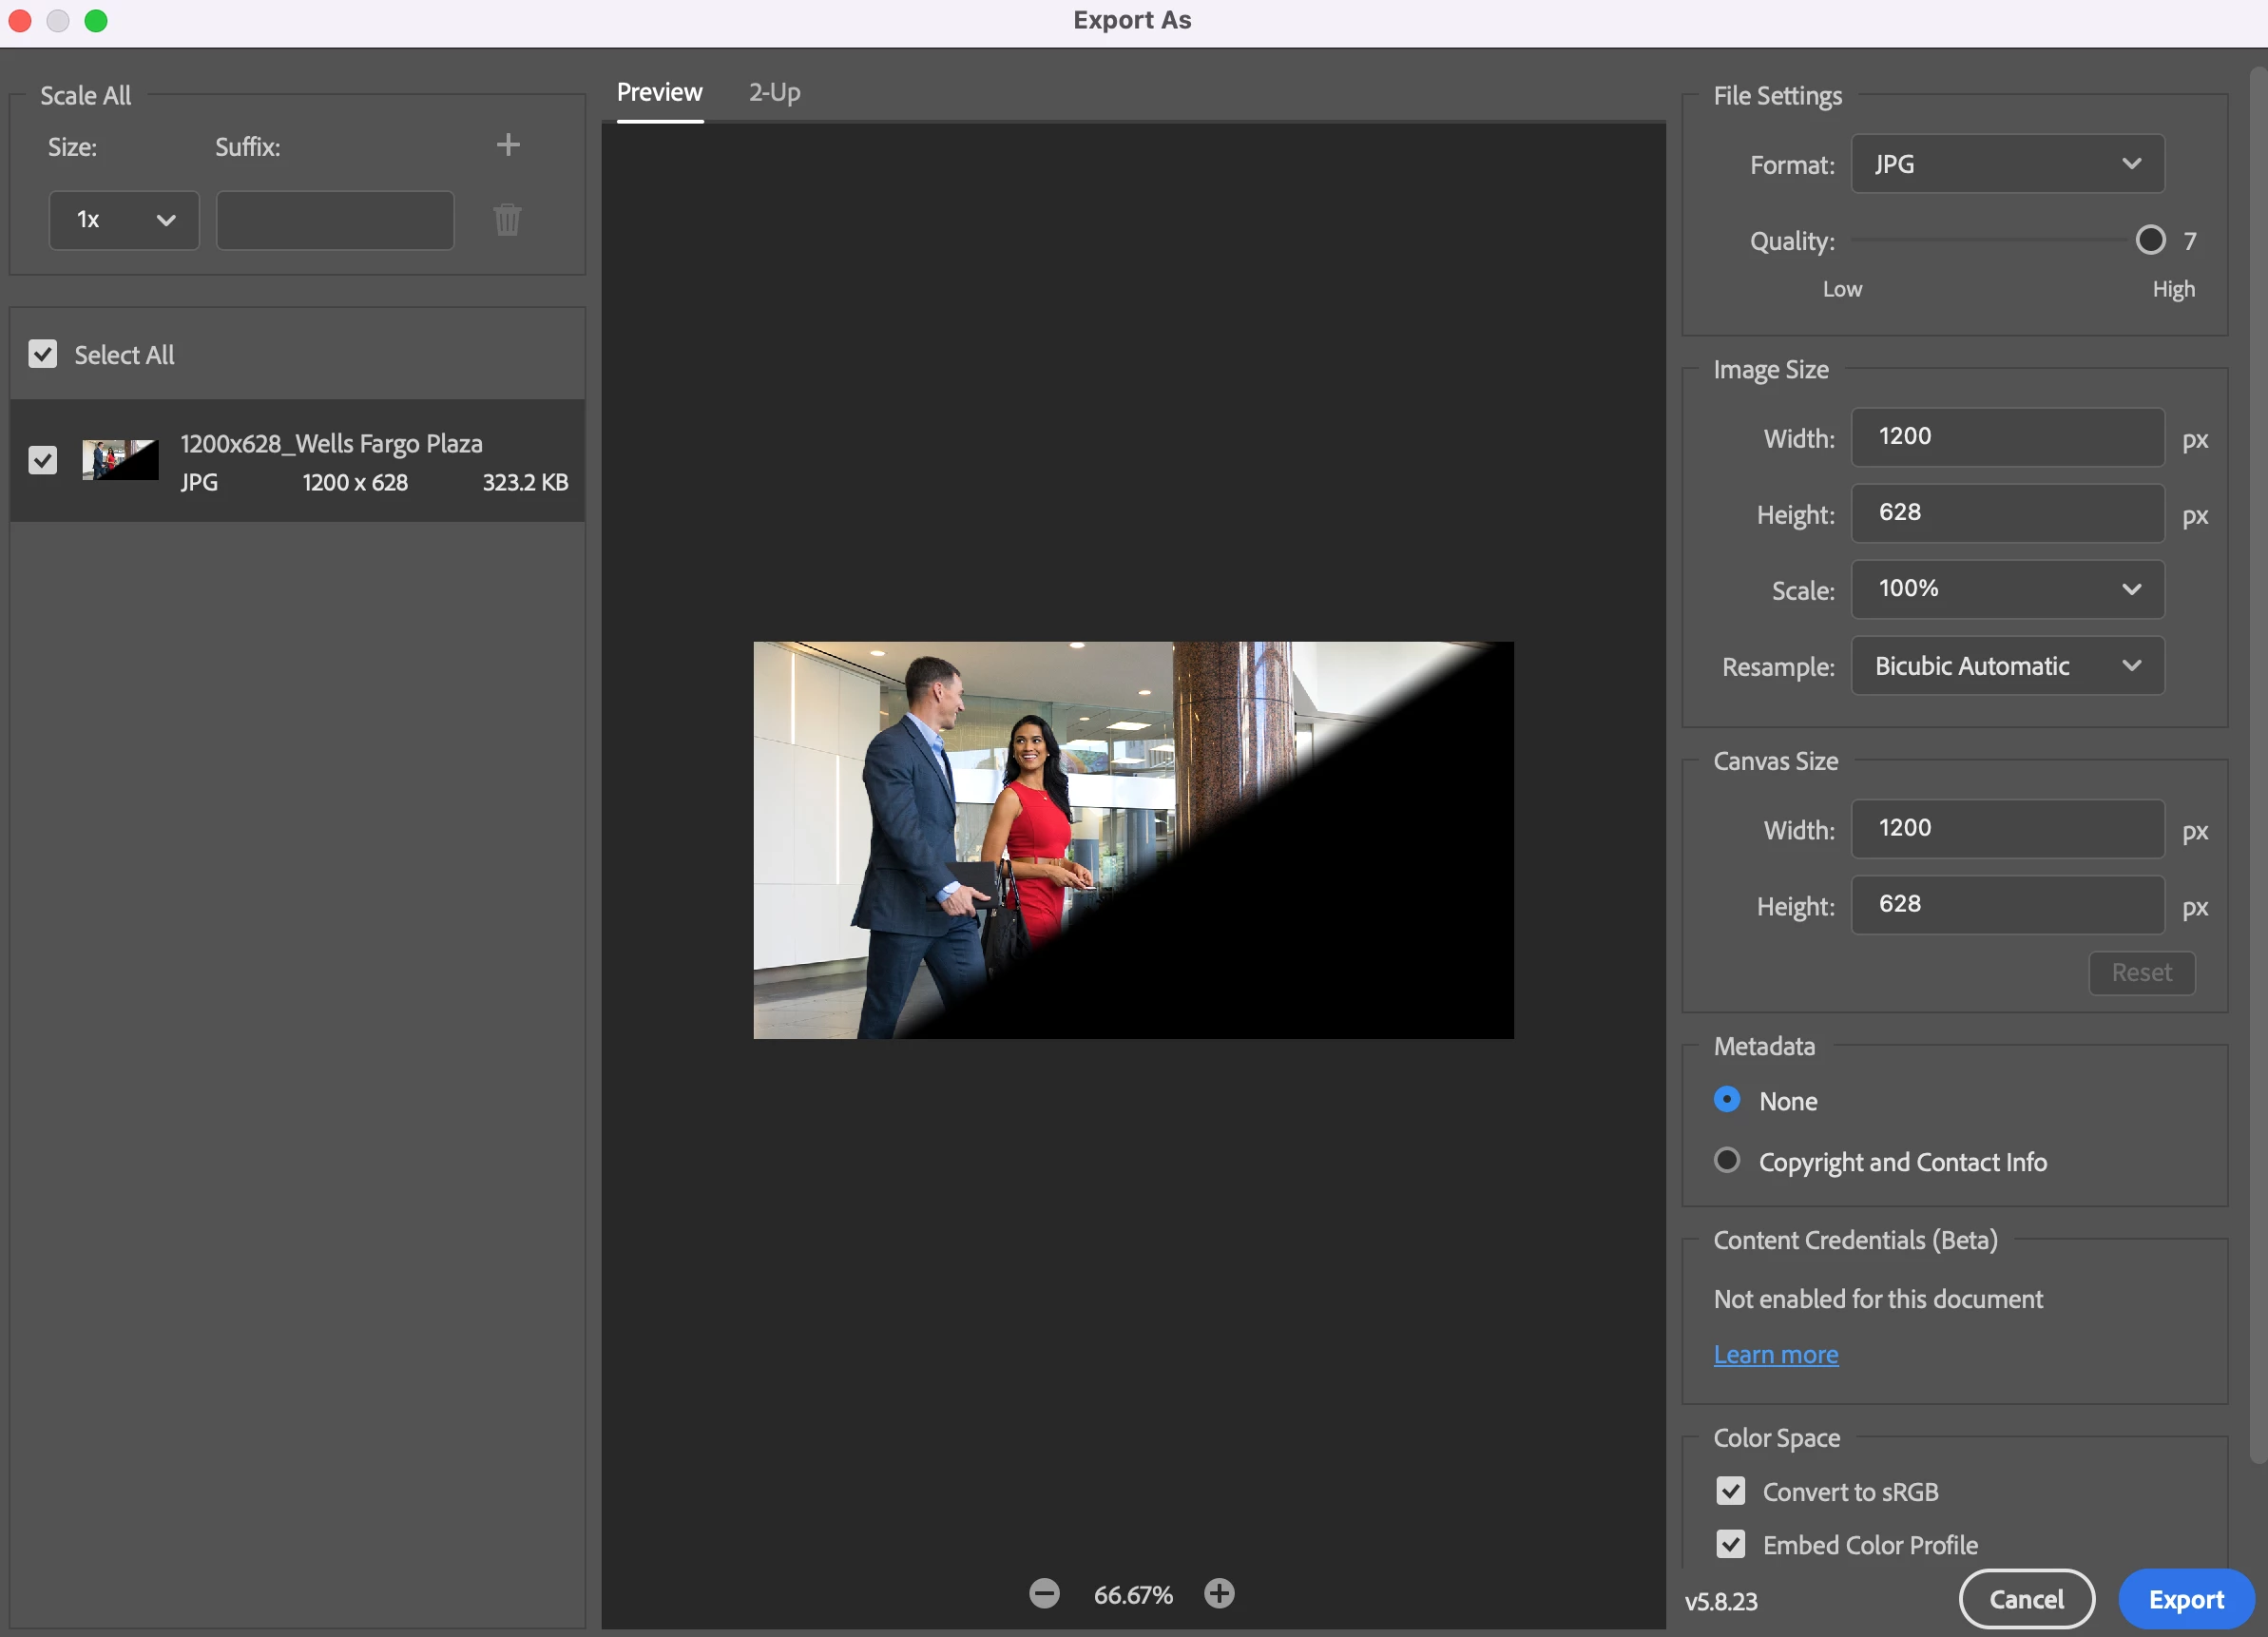This screenshot has width=2268, height=1637.
Task: Uncheck the Select All checkbox
Action: tap(43, 354)
